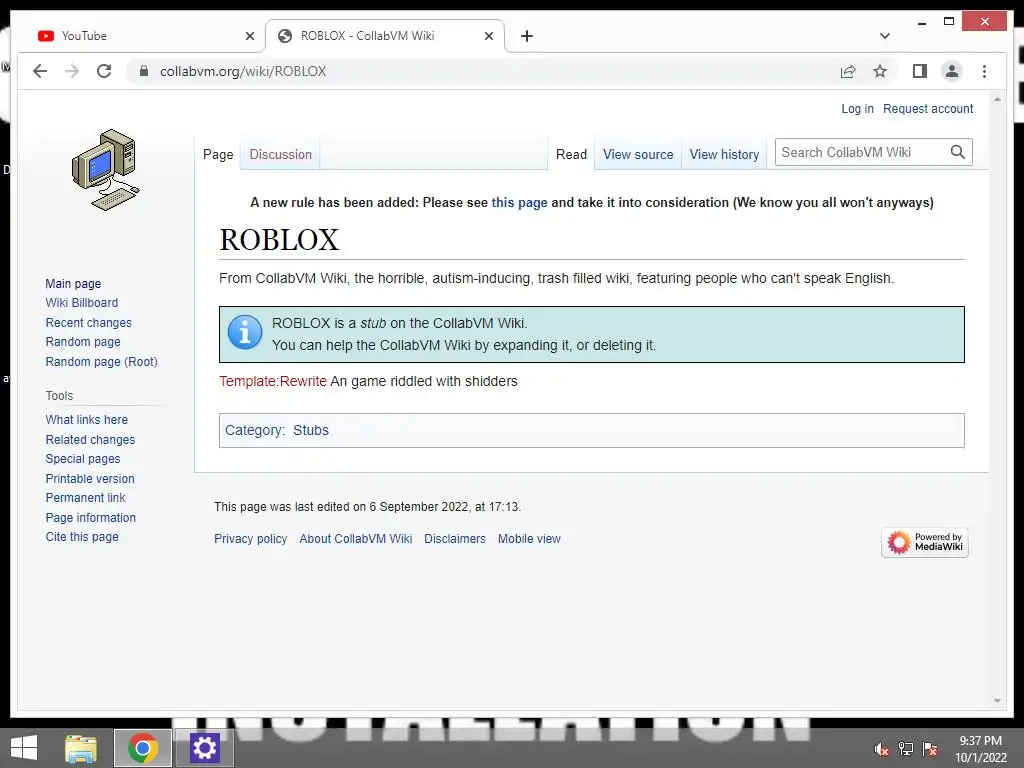Open the Action Center flag icon
1024x768 pixels.
[x=930, y=749]
